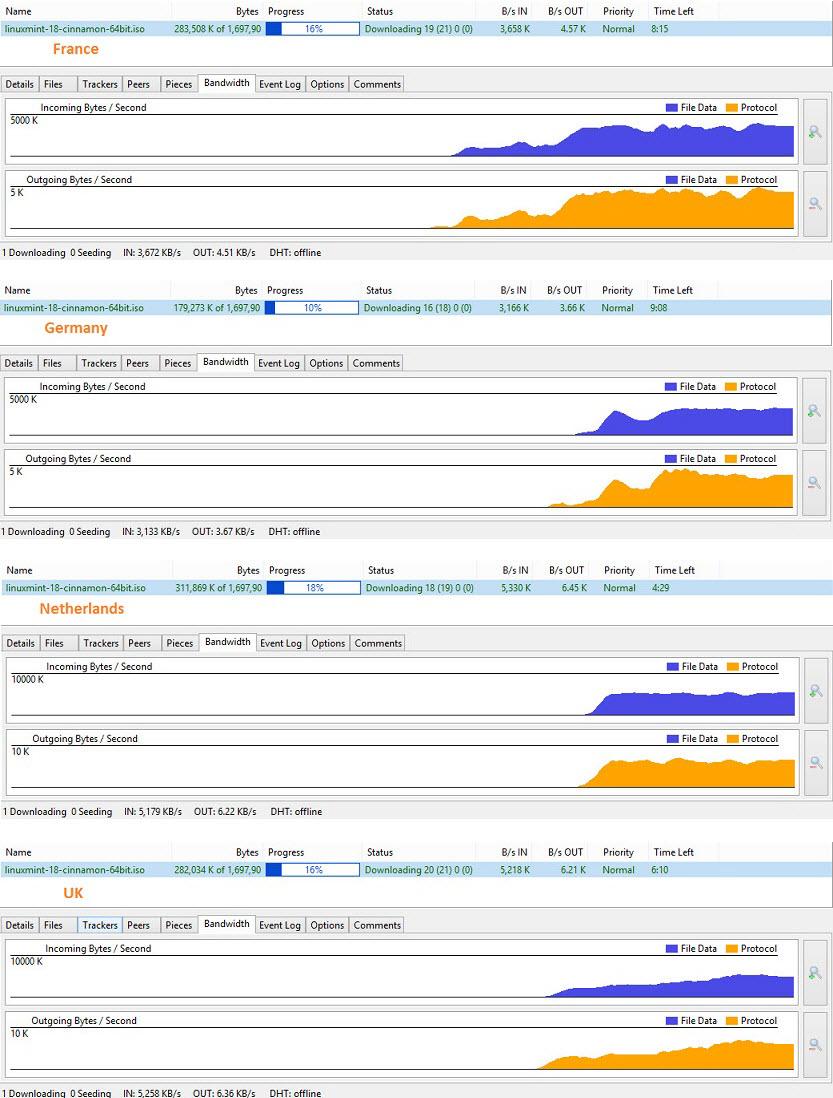Click "DHT: offline" in the Netherlands status bar
The width and height of the screenshot is (833, 1098).
click(296, 812)
